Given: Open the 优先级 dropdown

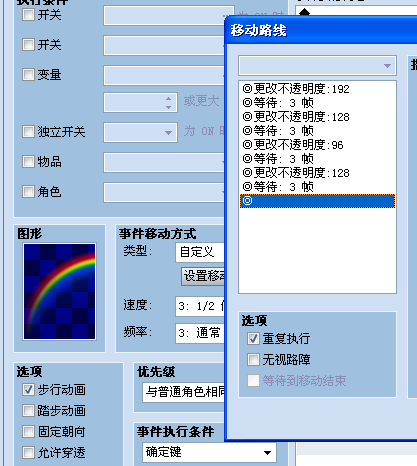Looking at the screenshot, I should (x=184, y=392).
